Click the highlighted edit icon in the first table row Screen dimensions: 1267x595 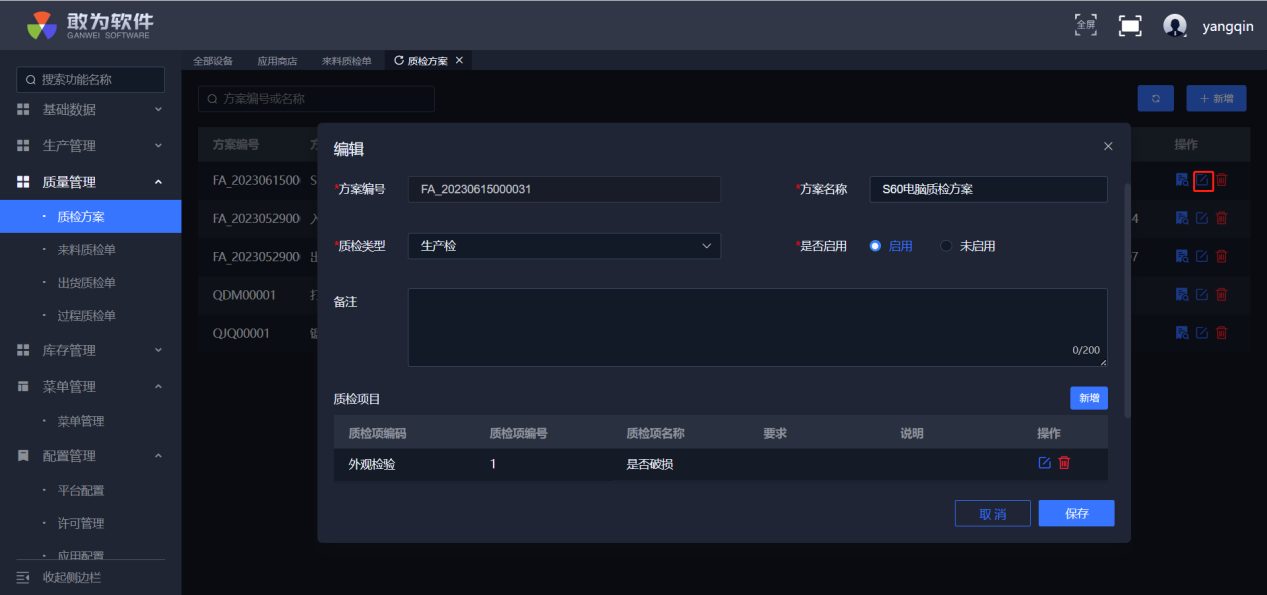[1203, 181]
